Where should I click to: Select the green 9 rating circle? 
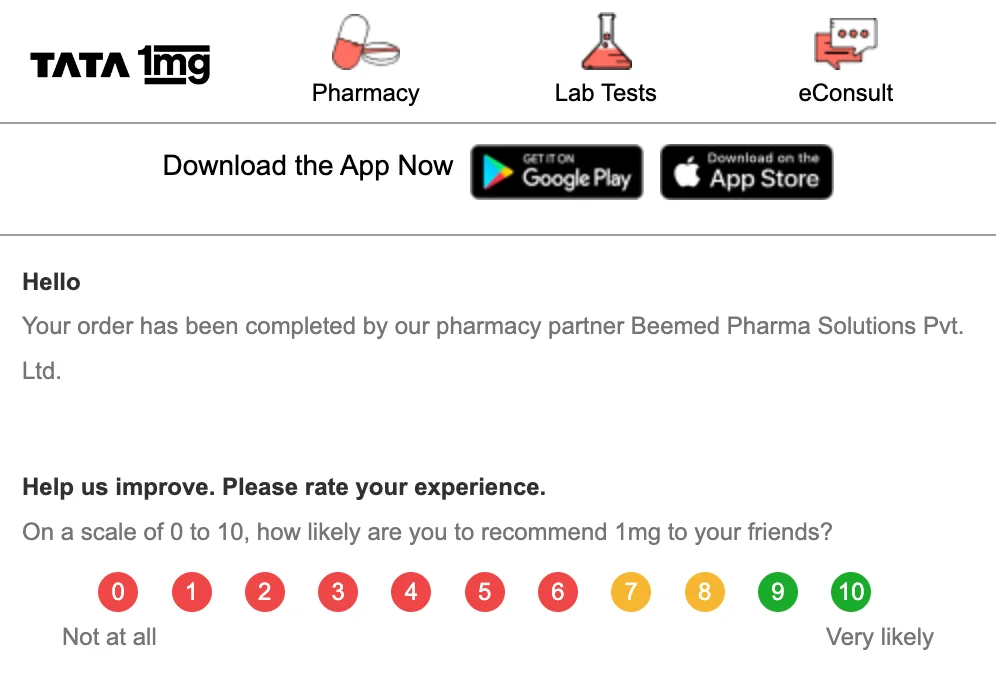pos(777,591)
